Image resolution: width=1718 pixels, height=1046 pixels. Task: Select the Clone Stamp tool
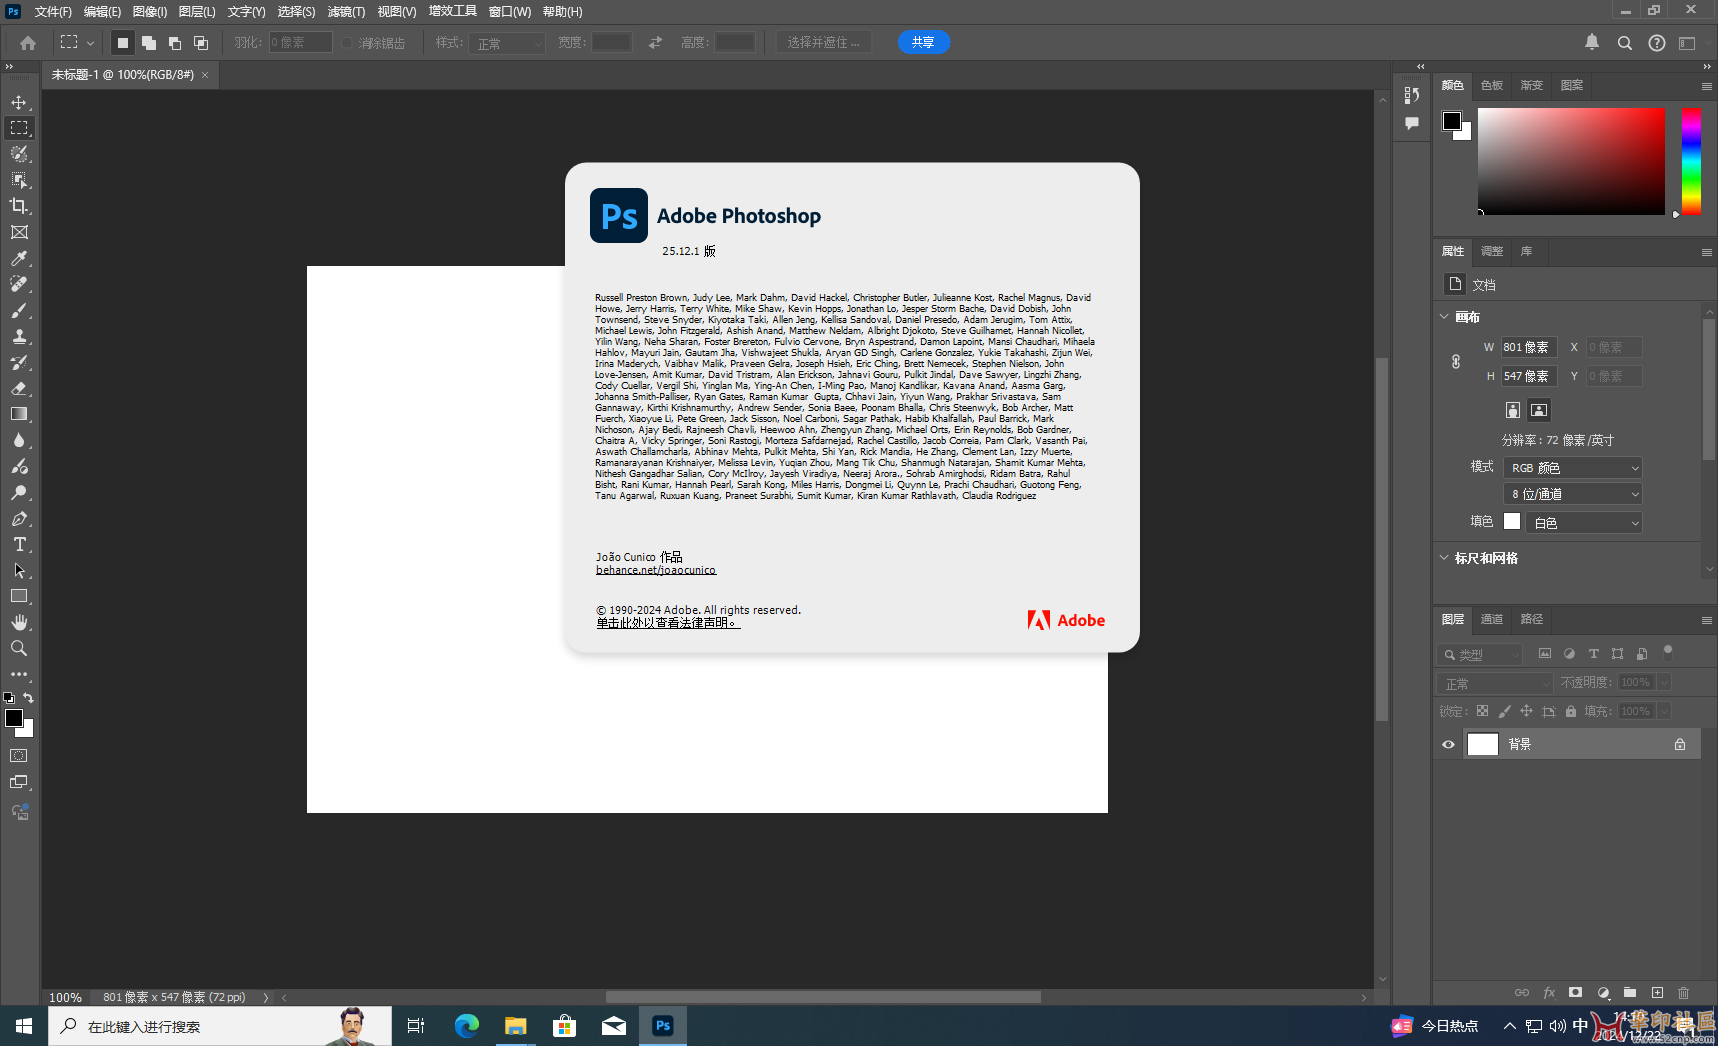click(19, 336)
